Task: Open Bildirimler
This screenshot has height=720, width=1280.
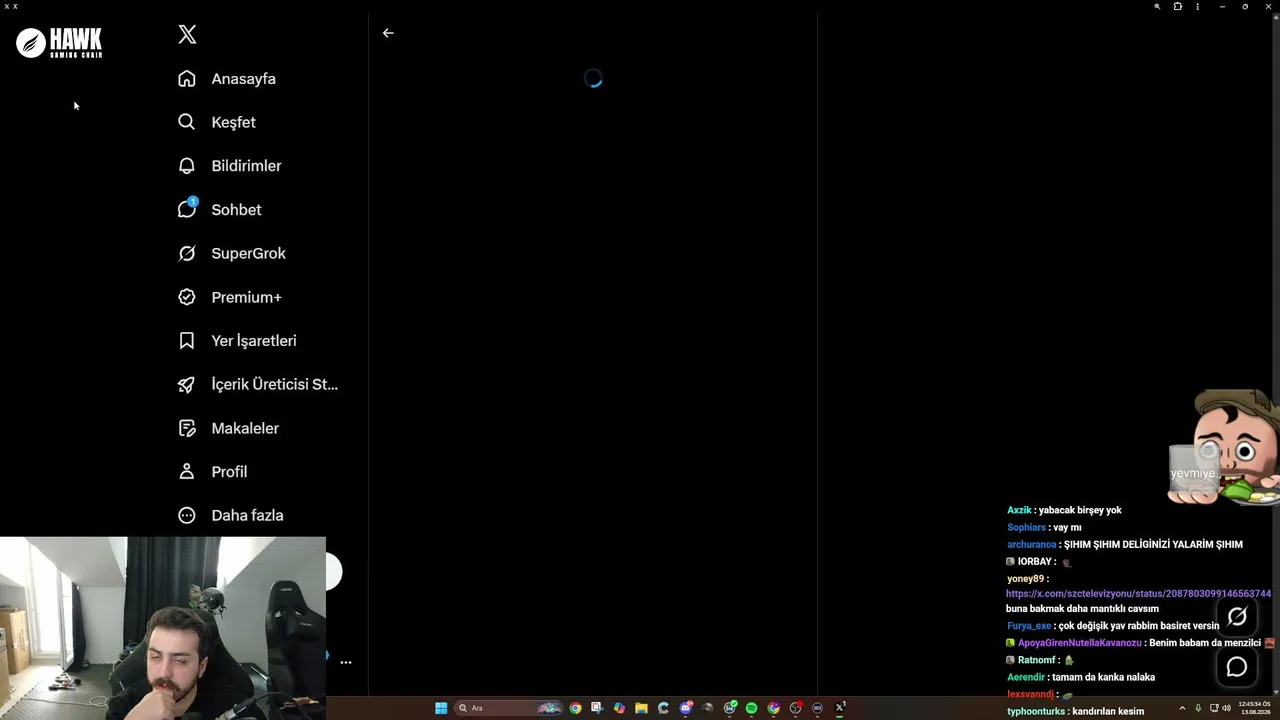Action: (246, 166)
